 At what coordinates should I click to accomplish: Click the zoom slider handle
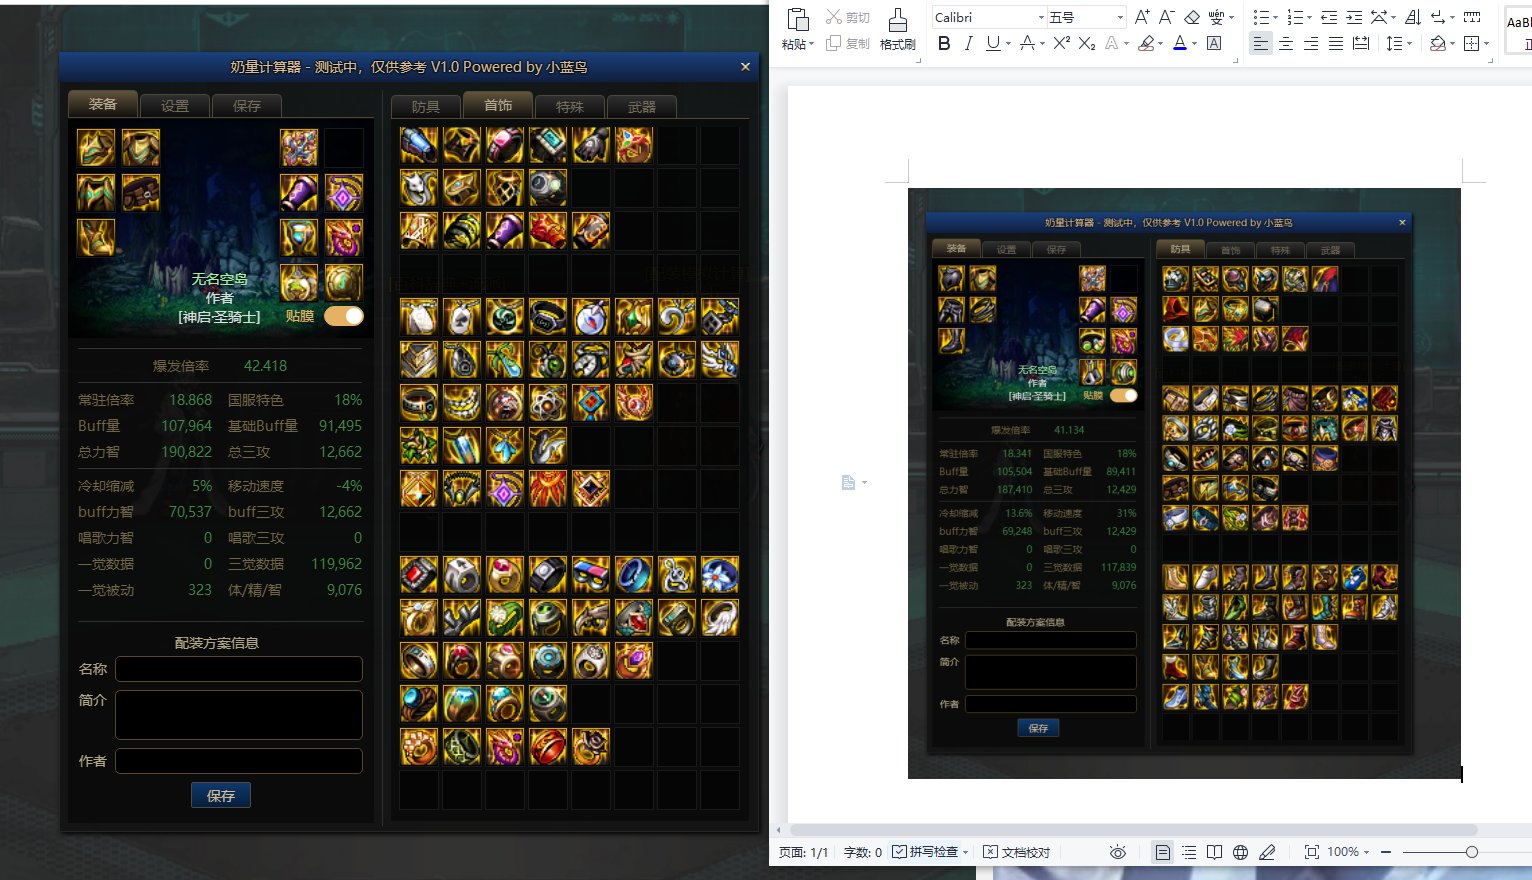(1471, 852)
